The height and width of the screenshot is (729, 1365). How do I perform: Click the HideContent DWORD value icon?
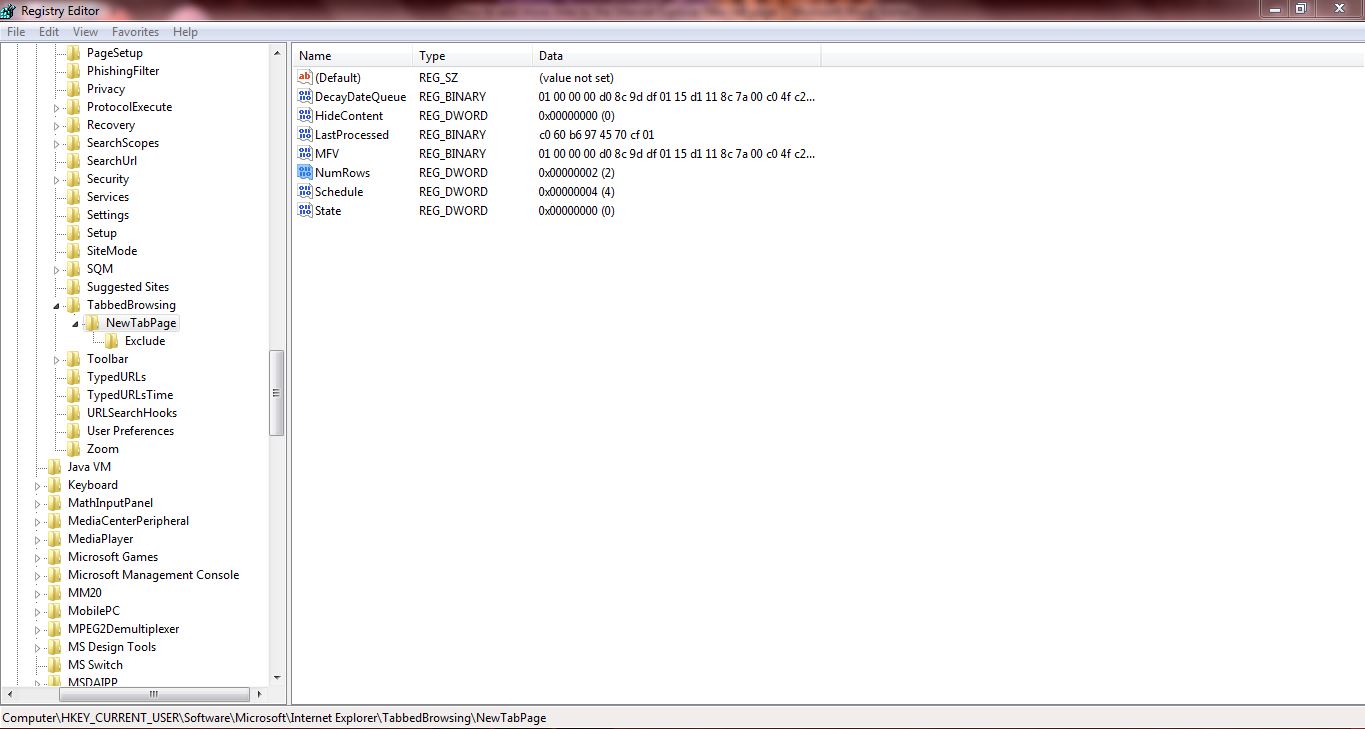tap(305, 115)
